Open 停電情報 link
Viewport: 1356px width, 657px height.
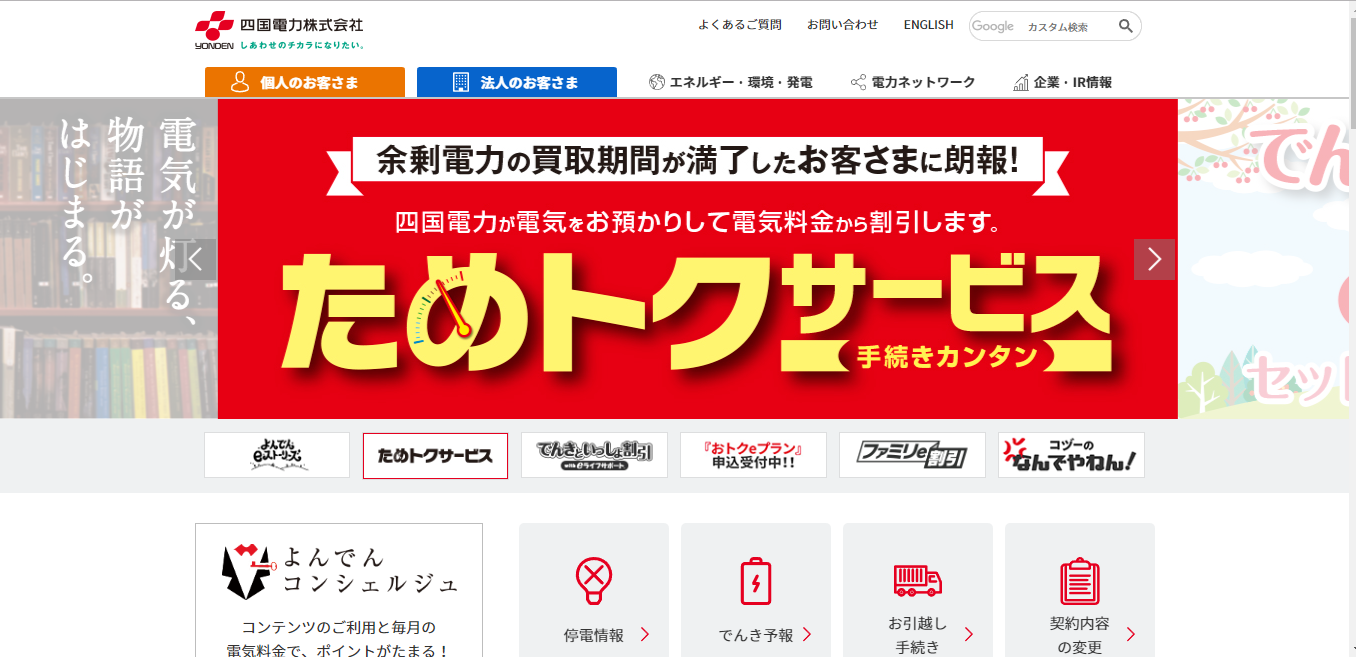click(x=594, y=635)
